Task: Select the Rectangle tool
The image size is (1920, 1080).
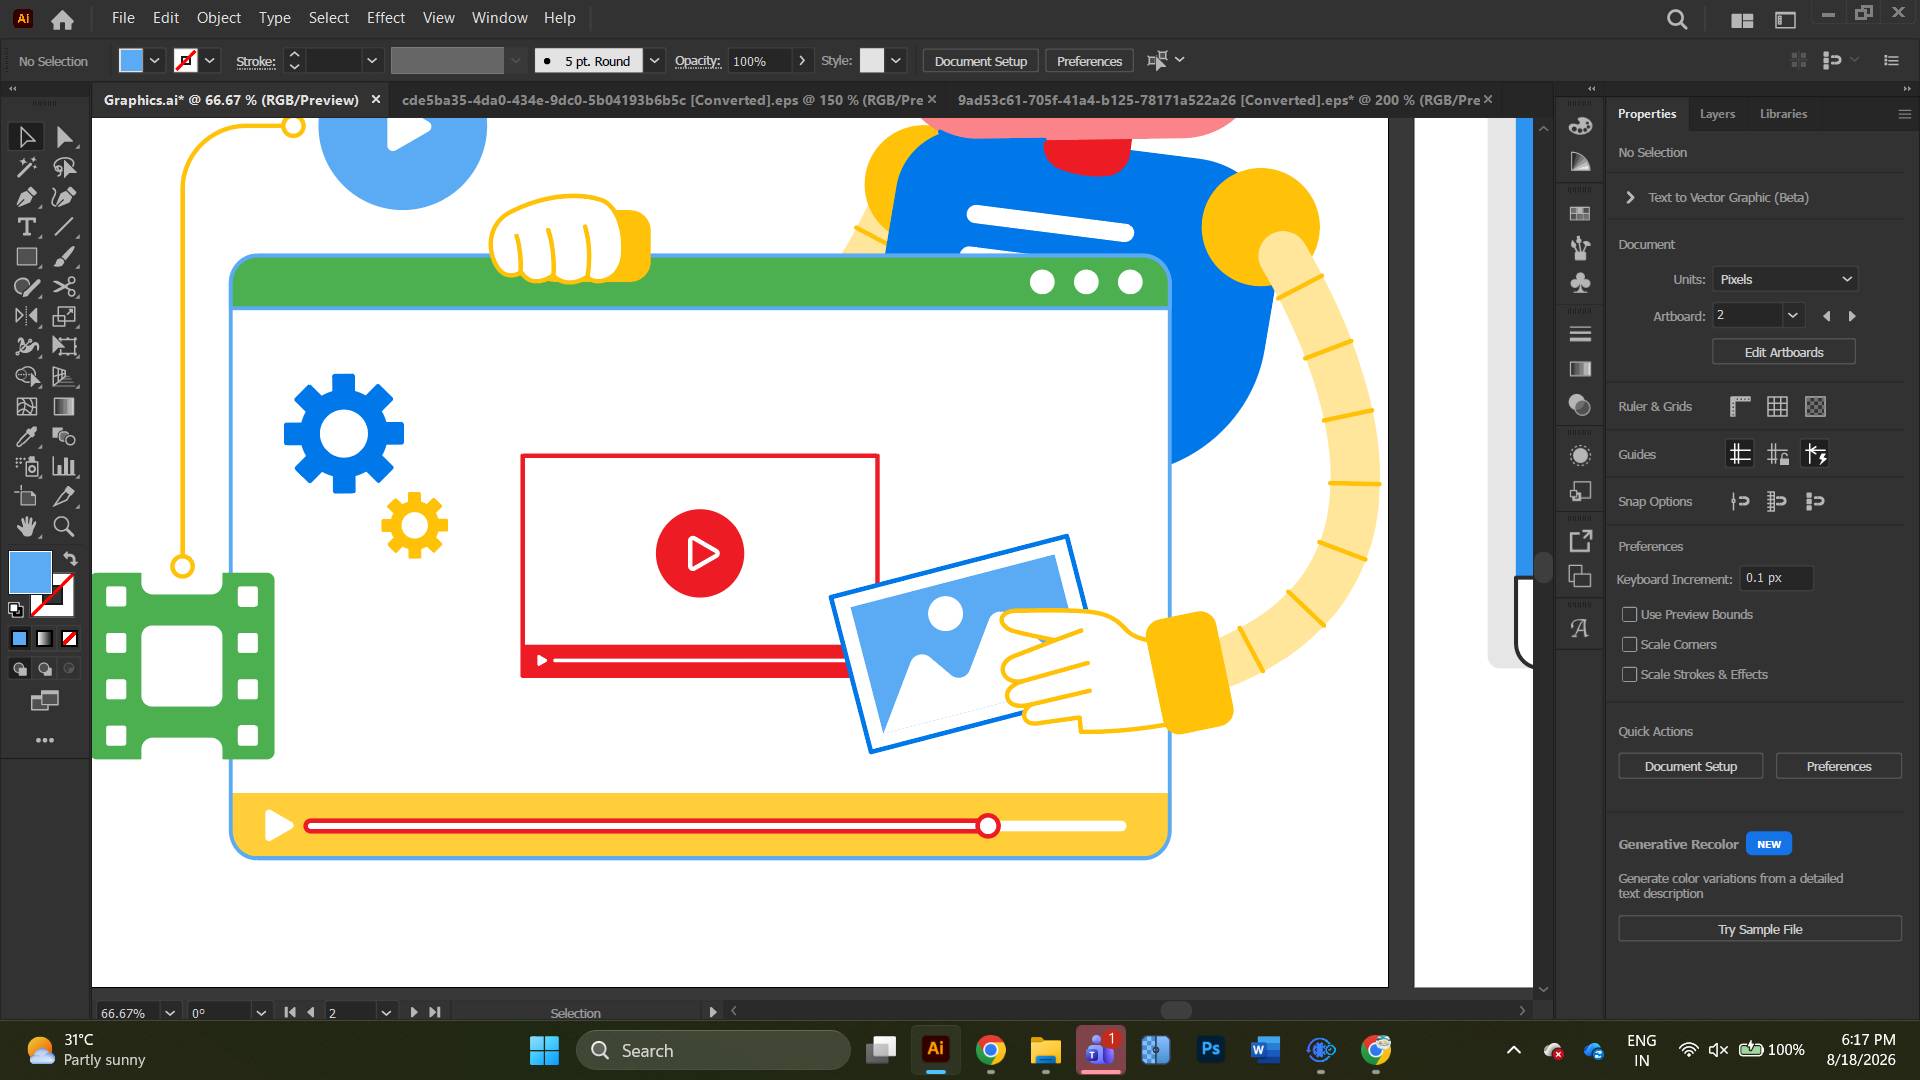Action: (x=26, y=257)
